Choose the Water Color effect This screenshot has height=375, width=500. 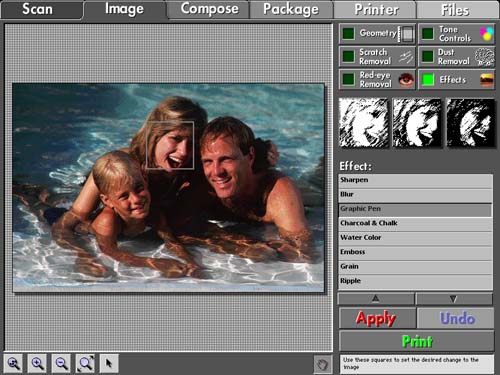[x=415, y=238]
